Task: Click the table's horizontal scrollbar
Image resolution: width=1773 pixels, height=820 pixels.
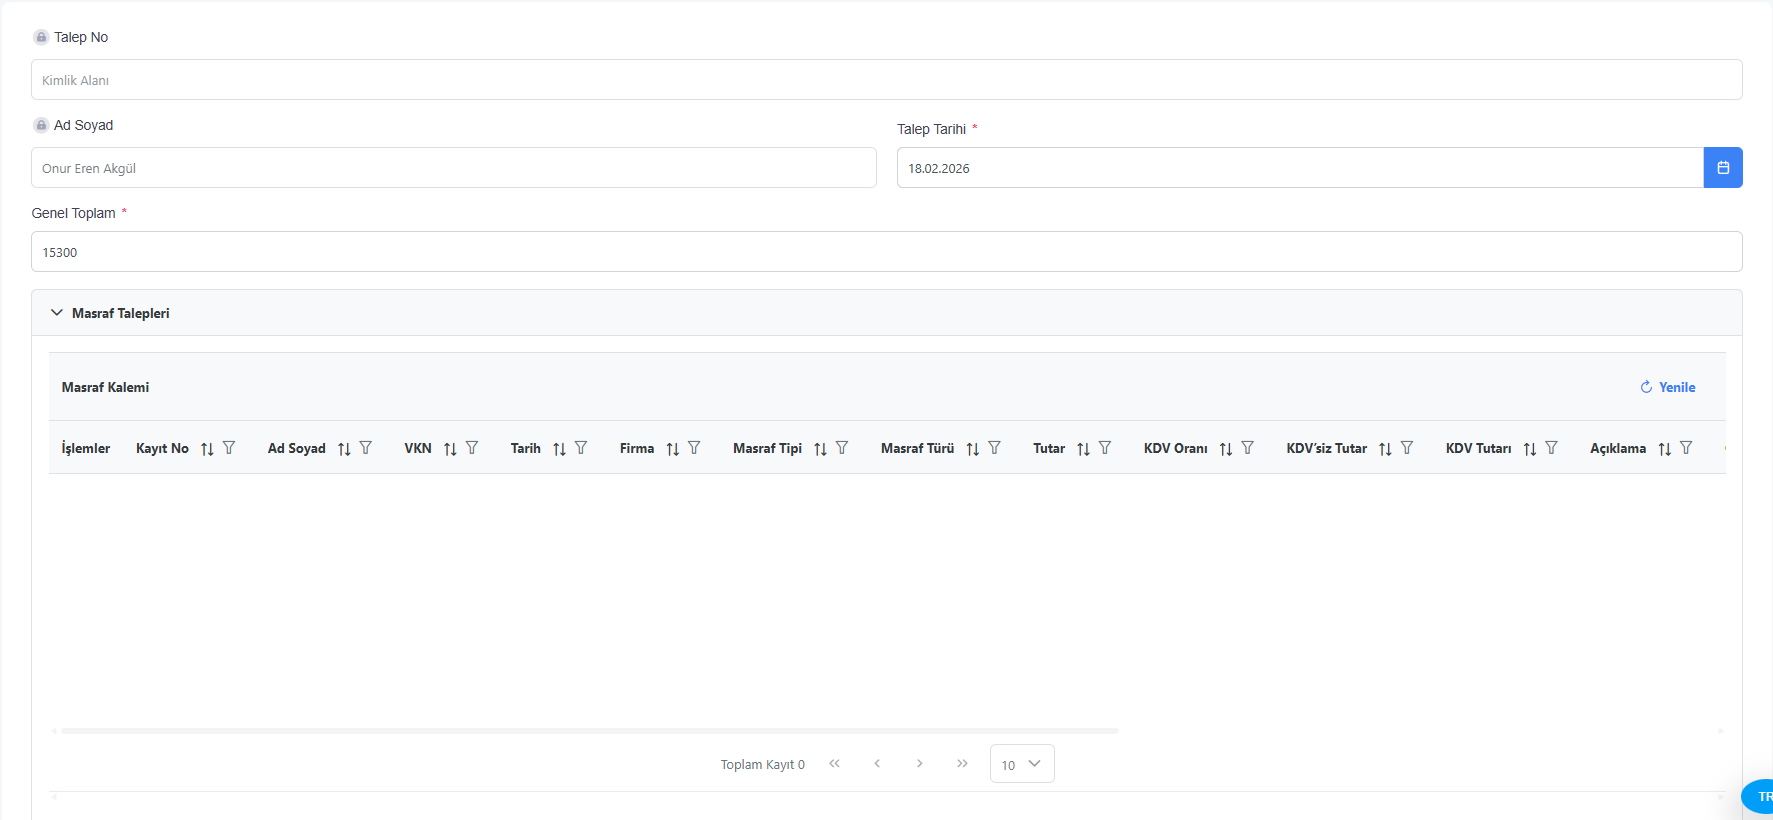Action: click(x=590, y=731)
